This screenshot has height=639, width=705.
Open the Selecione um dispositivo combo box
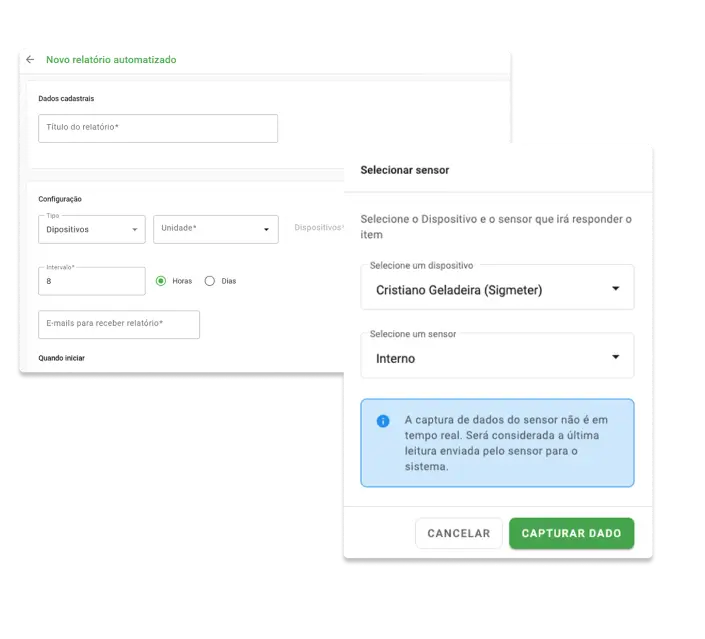(x=496, y=289)
